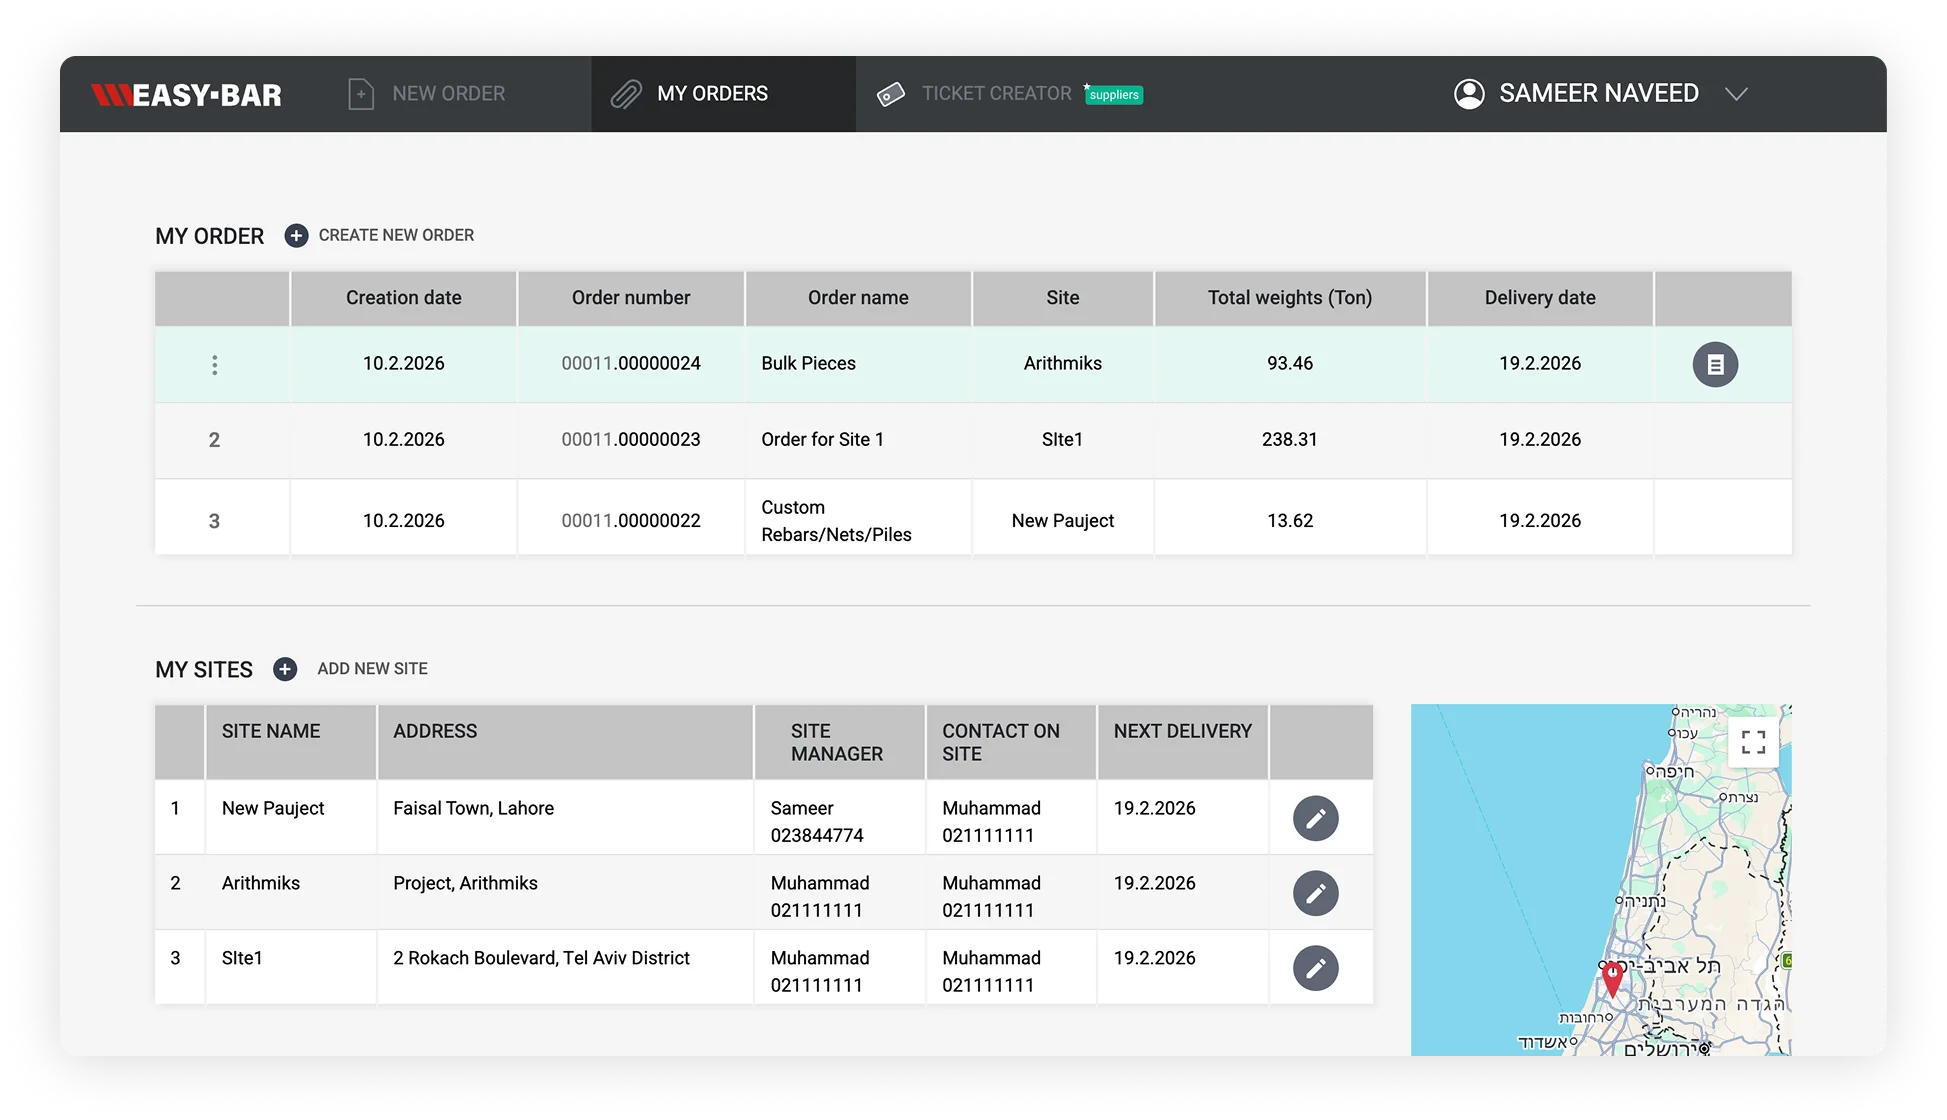The height and width of the screenshot is (1120, 1947).
Task: Sort by Creation date column header
Action: [404, 298]
